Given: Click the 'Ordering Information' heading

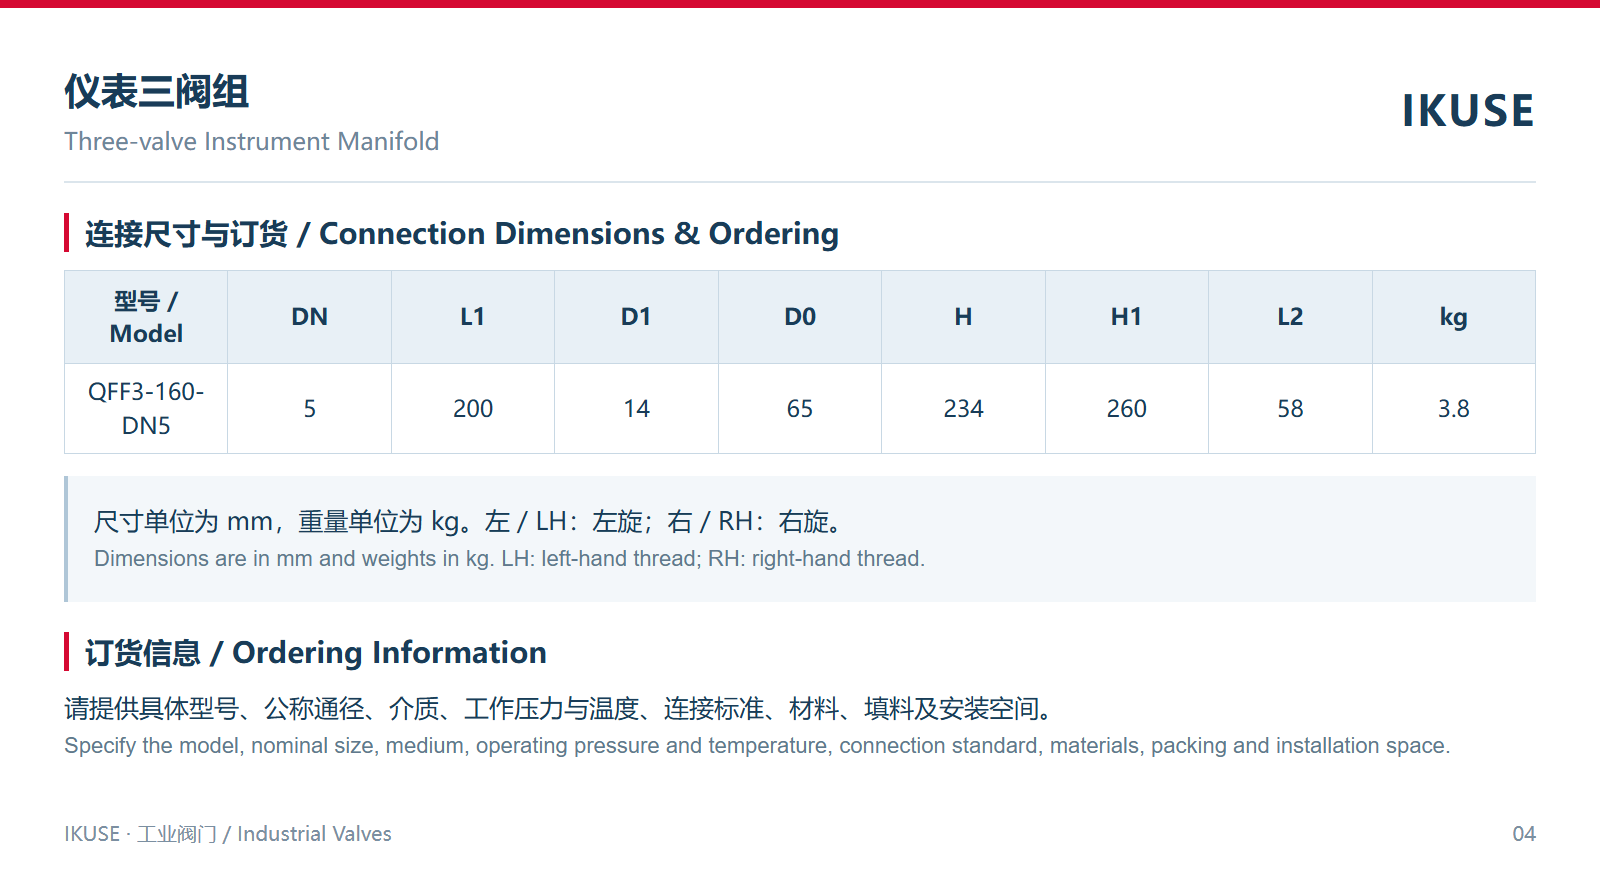Looking at the screenshot, I should point(316,652).
